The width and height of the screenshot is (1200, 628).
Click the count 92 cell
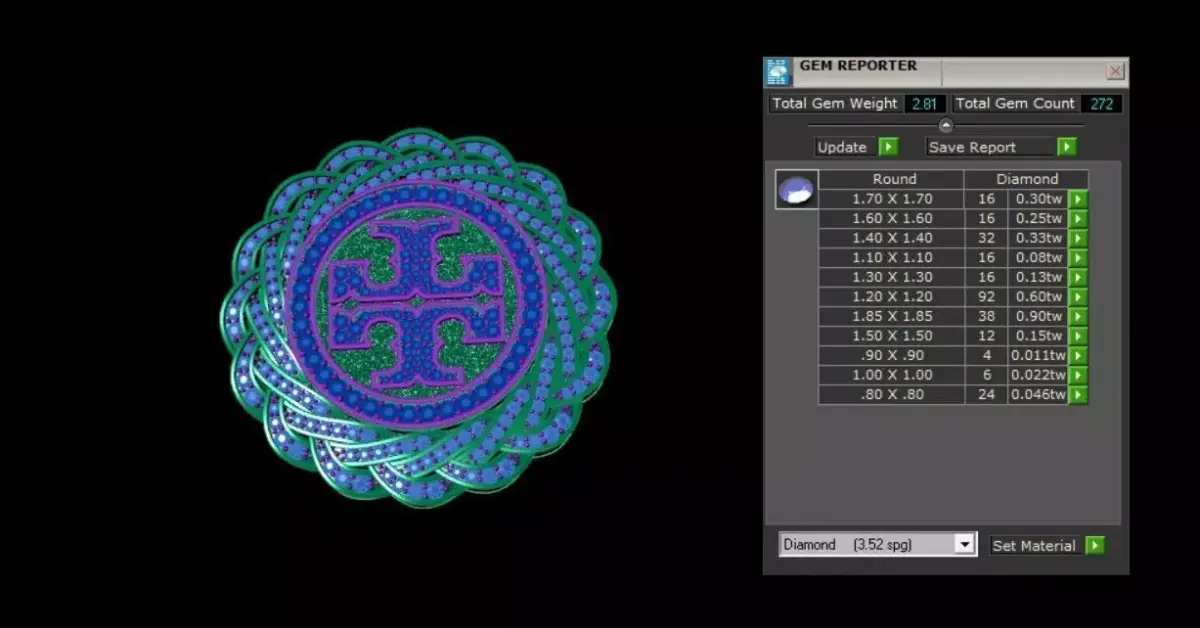point(986,297)
